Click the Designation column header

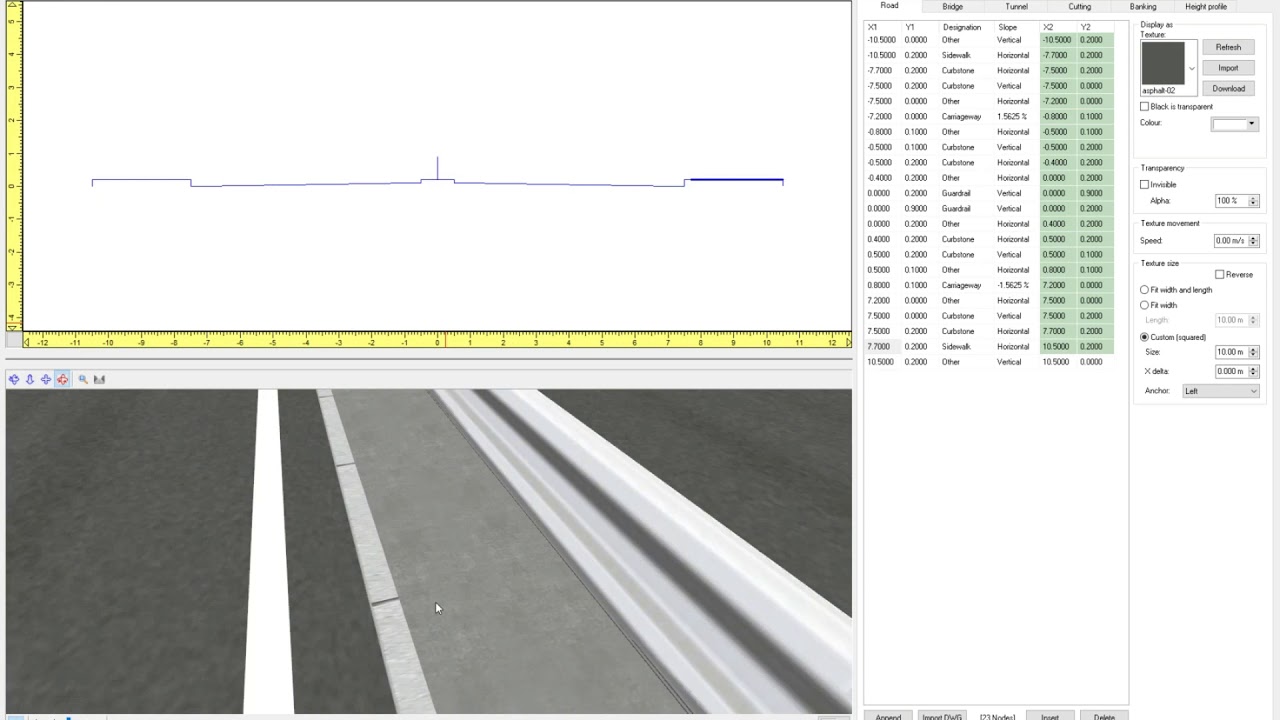tap(961, 27)
